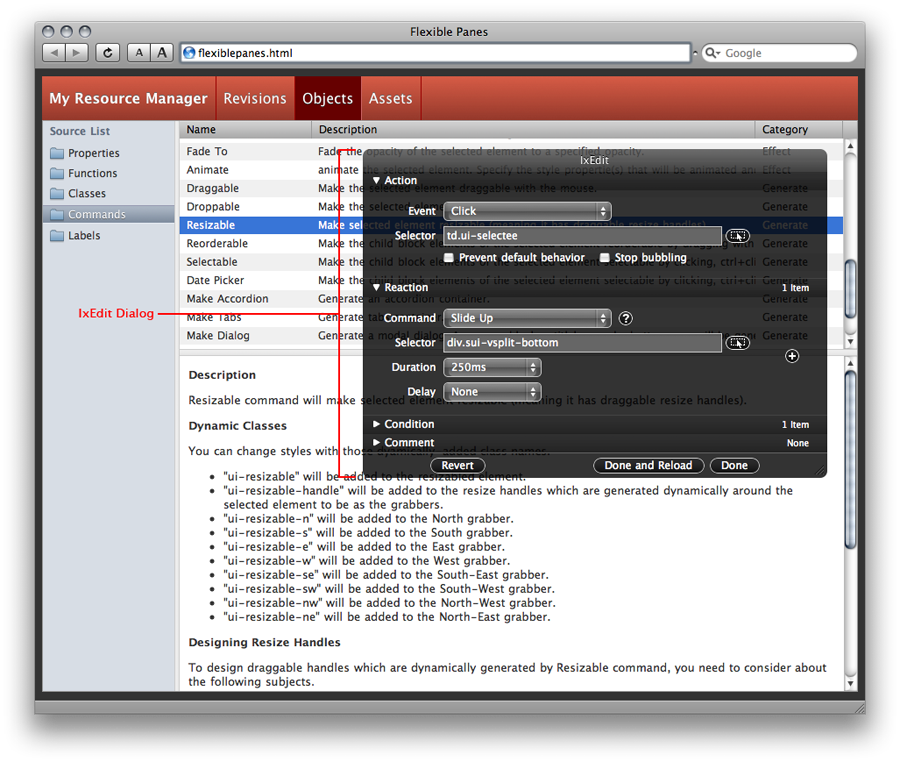Reload the page with the refresh button
The image size is (900, 762).
tap(108, 53)
